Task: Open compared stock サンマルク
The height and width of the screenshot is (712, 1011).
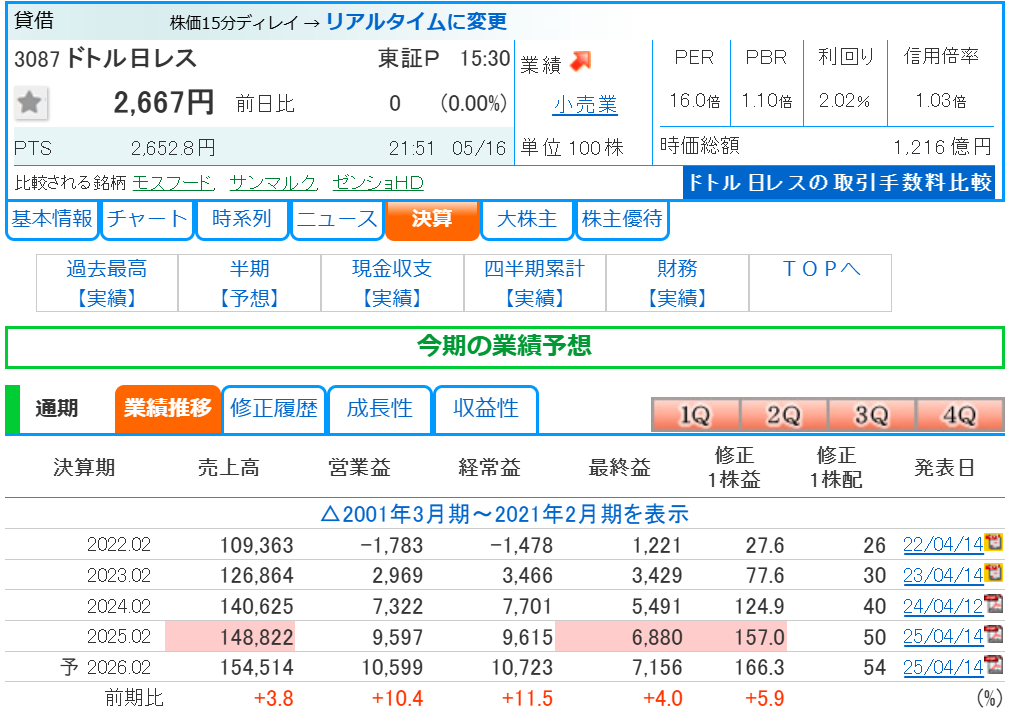Action: coord(273,183)
